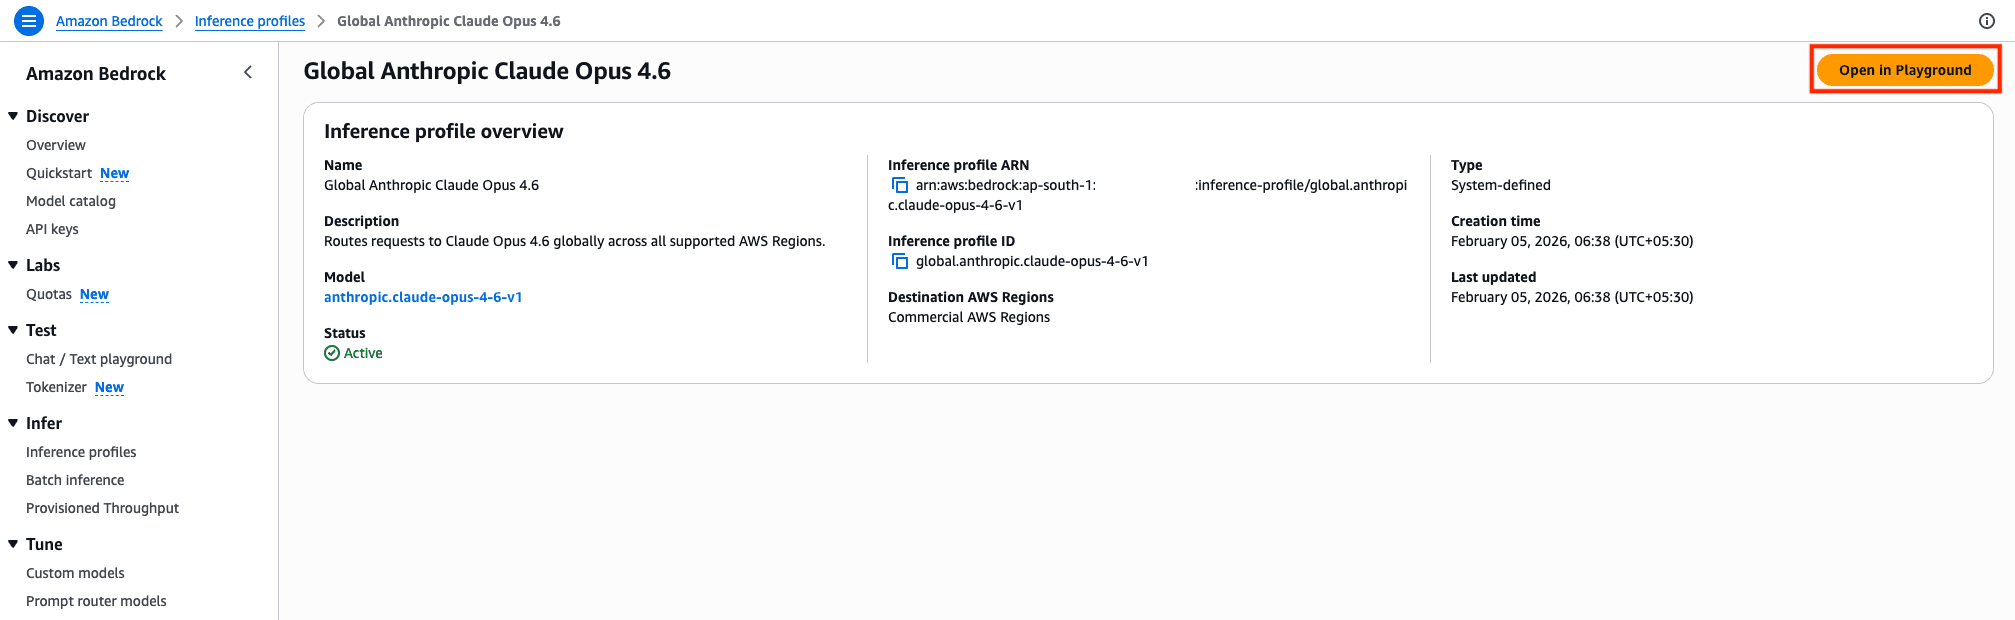Copy the Inference profile ARN
The image size is (2015, 620).
point(900,185)
